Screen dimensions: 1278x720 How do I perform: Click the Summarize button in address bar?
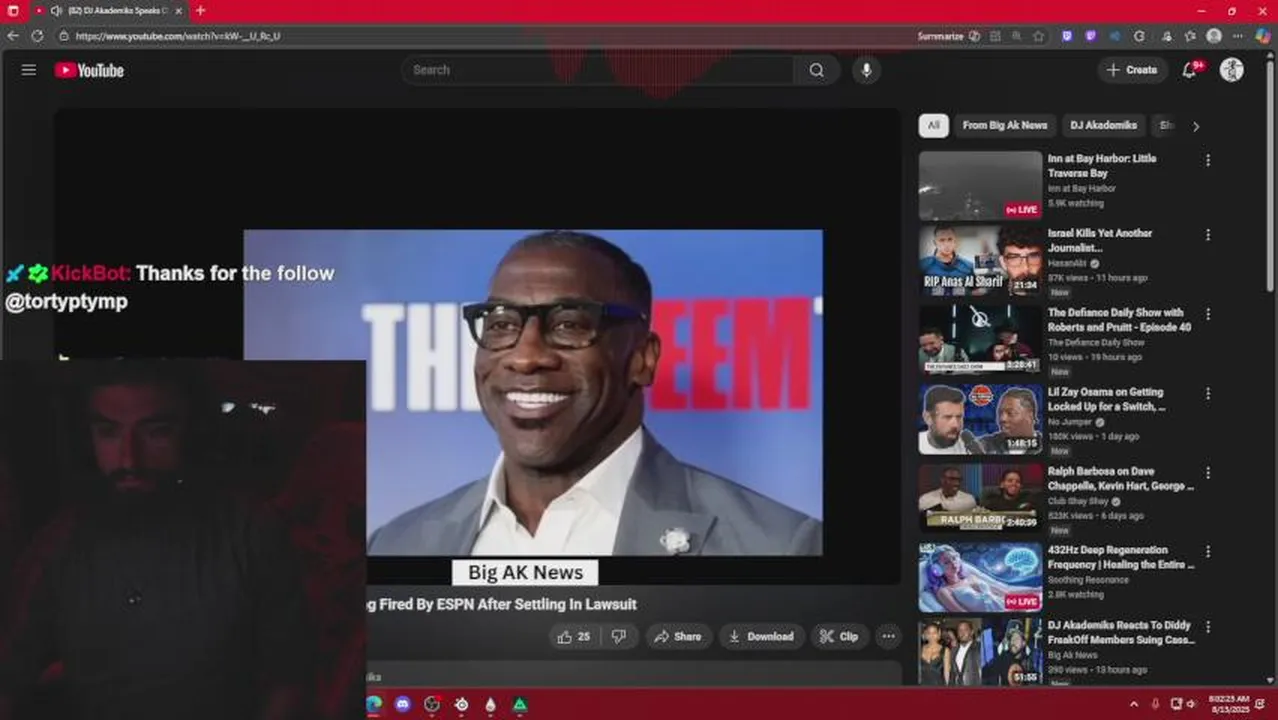point(948,36)
